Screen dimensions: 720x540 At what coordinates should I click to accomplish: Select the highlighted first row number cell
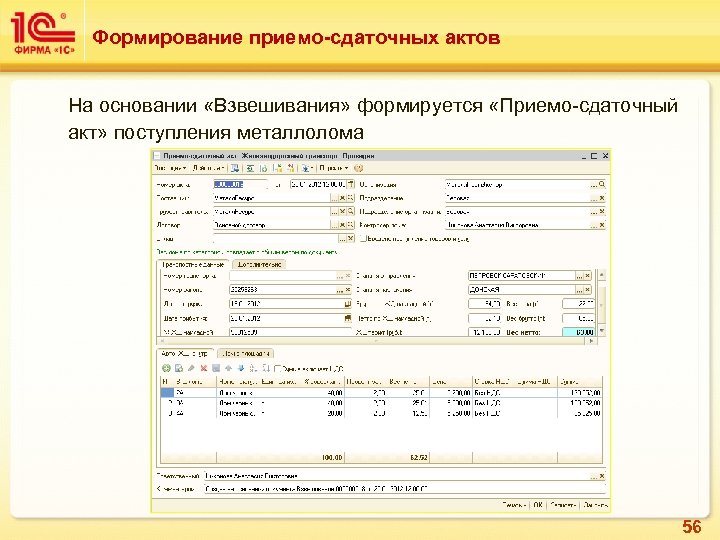point(167,393)
